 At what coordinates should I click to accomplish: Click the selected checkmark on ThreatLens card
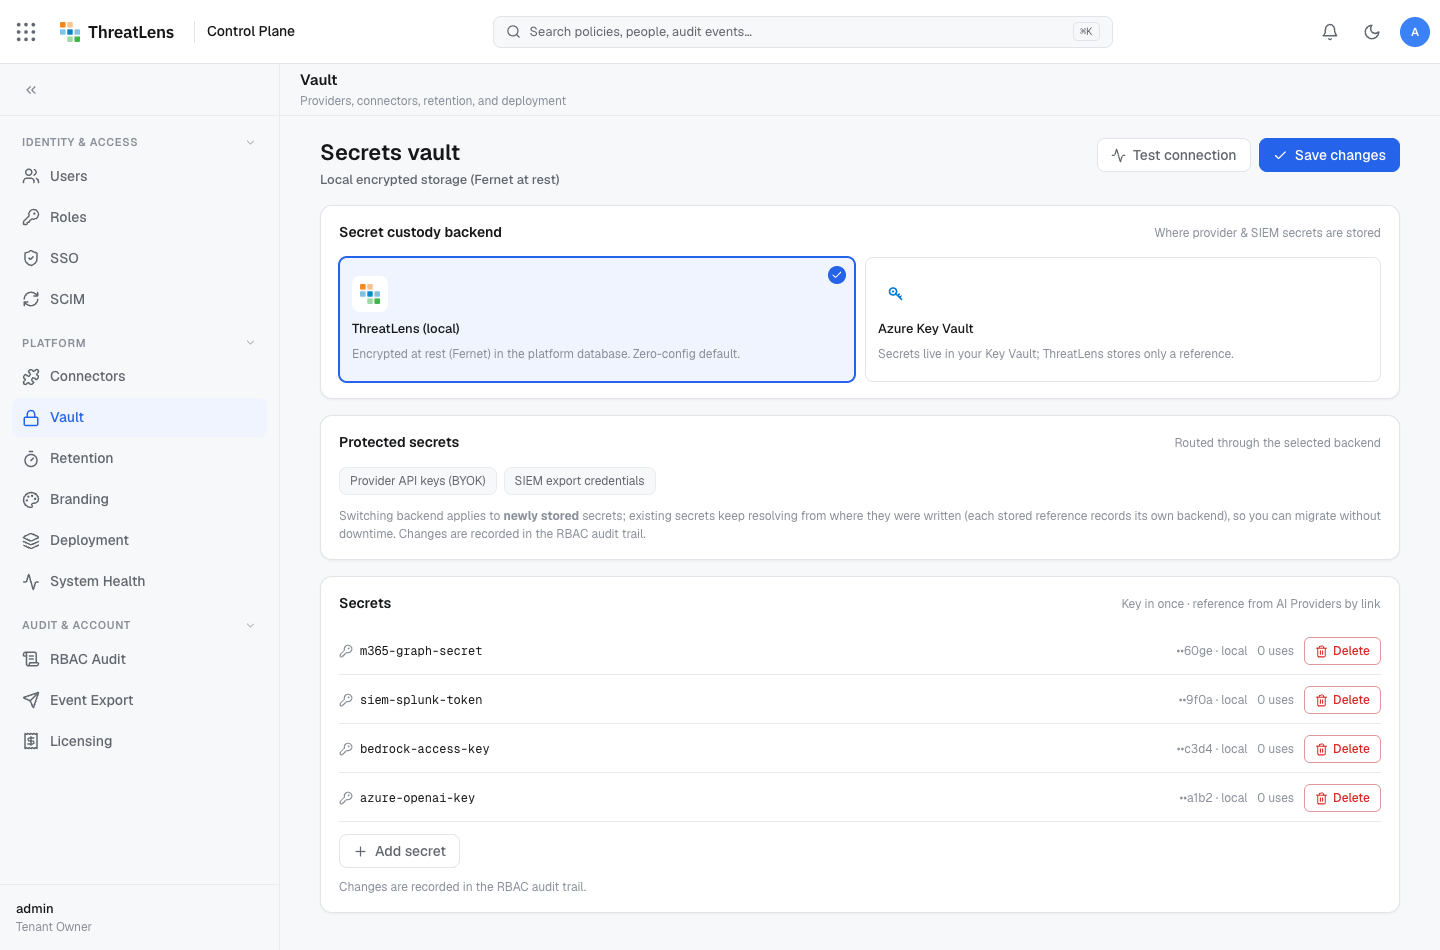click(x=837, y=275)
